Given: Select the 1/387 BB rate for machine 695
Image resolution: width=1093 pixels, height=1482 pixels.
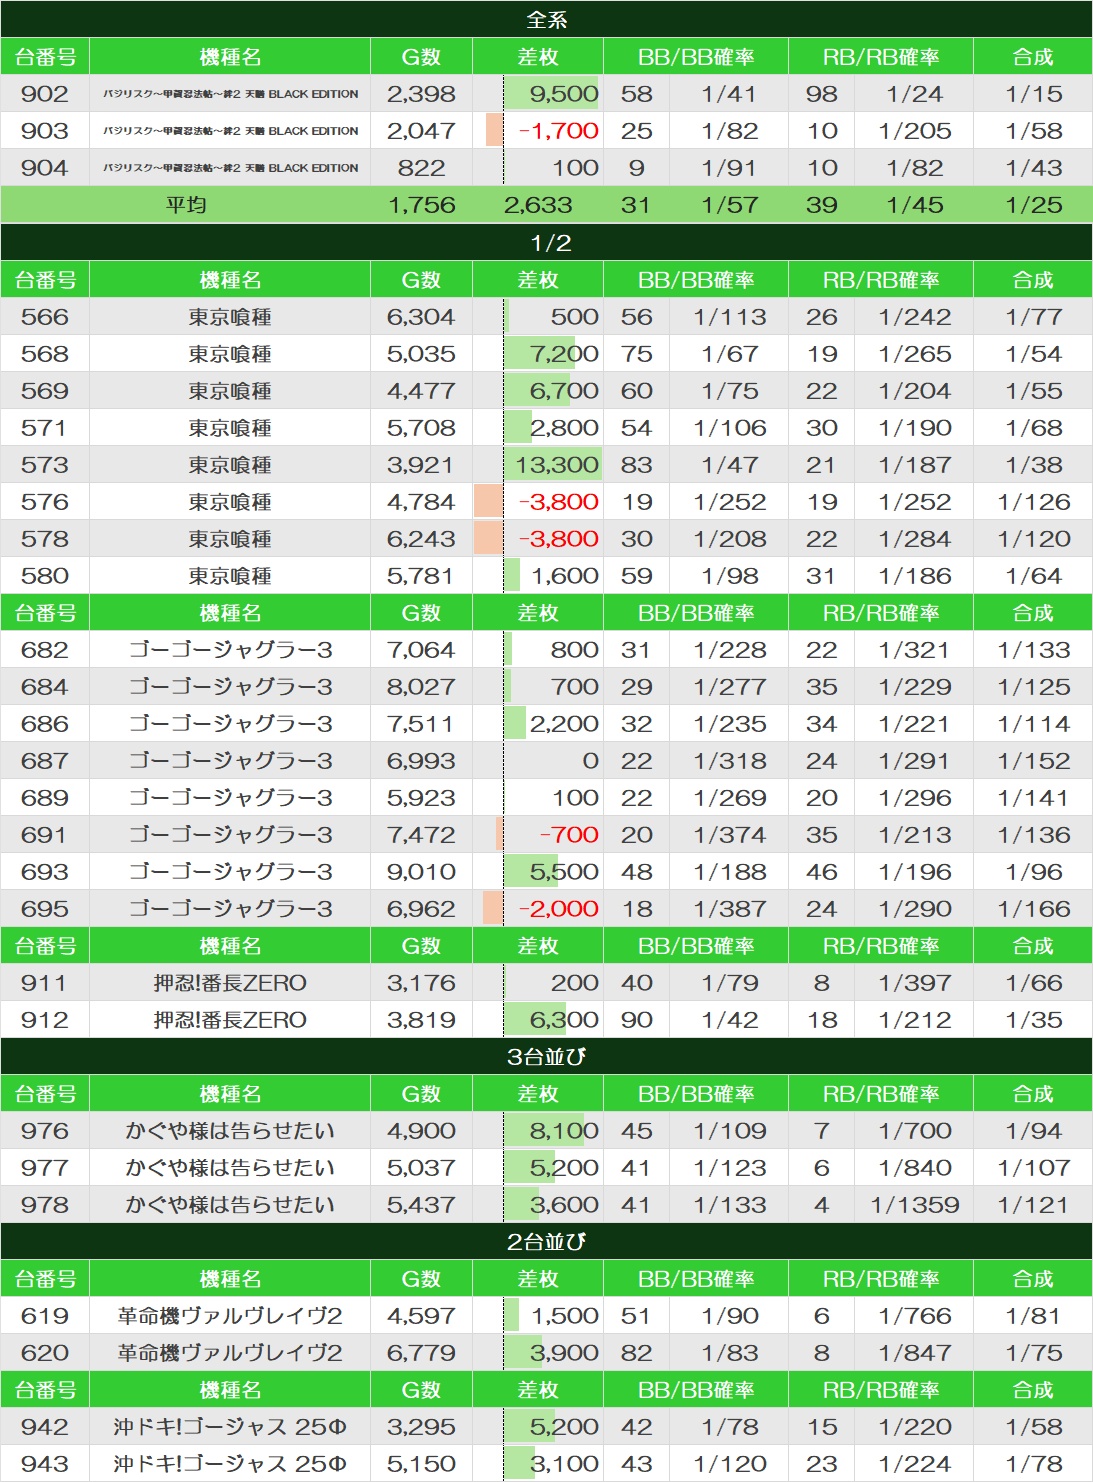Looking at the screenshot, I should [730, 909].
